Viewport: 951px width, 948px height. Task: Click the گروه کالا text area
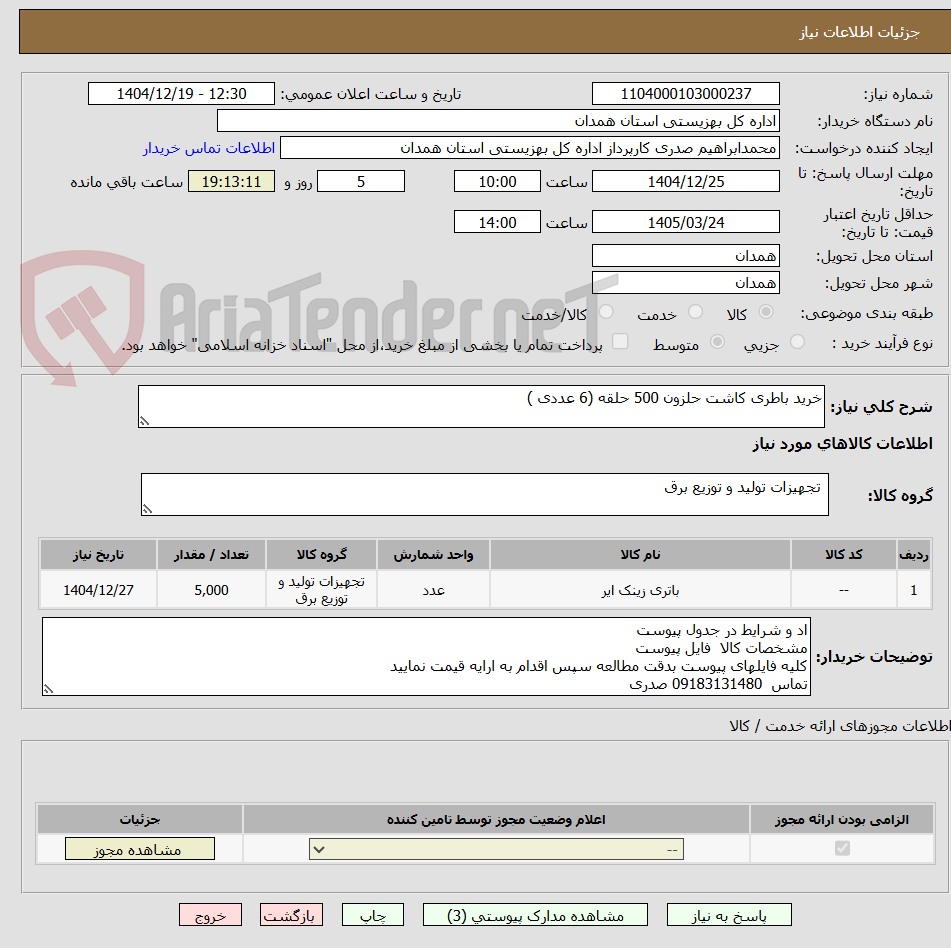pos(485,494)
